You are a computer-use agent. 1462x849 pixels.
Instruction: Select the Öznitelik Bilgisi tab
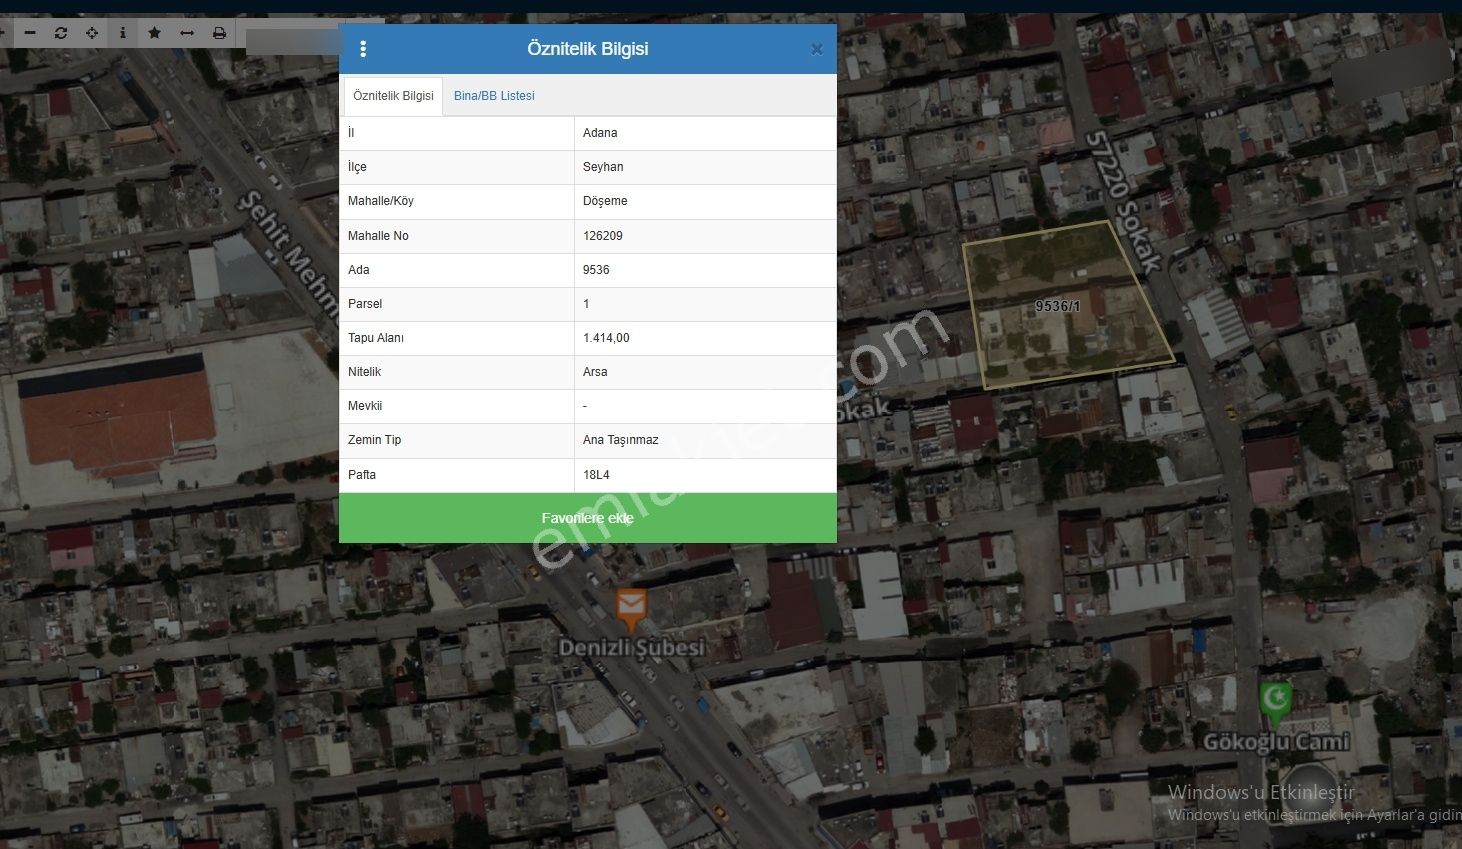click(x=393, y=96)
